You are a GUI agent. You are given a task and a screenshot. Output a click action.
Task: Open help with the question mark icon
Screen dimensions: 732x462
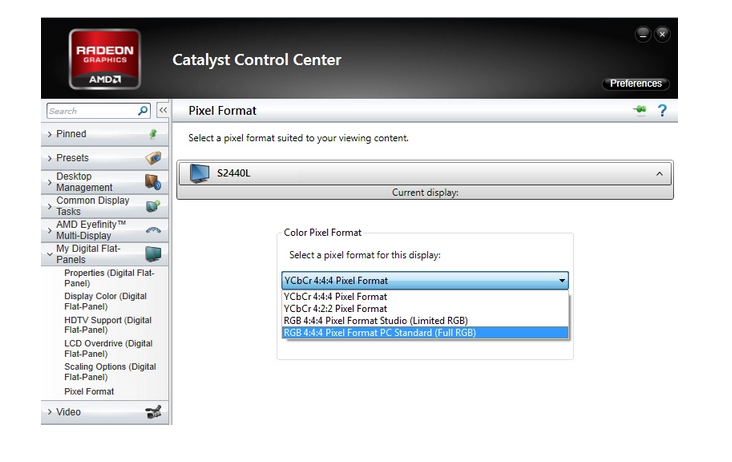coord(662,111)
